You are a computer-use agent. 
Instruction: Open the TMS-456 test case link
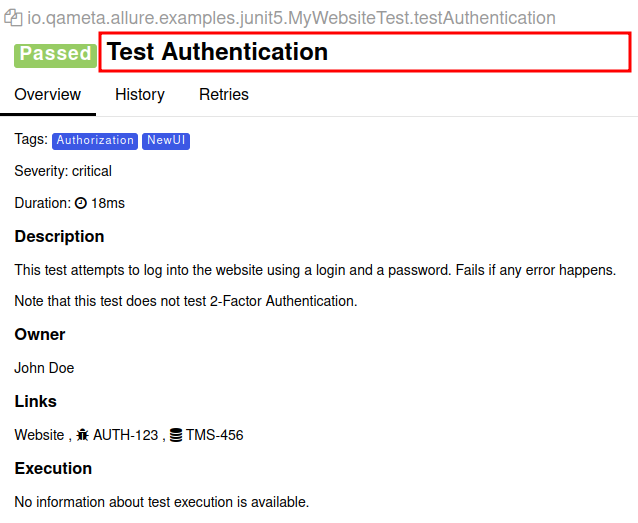[x=214, y=435]
